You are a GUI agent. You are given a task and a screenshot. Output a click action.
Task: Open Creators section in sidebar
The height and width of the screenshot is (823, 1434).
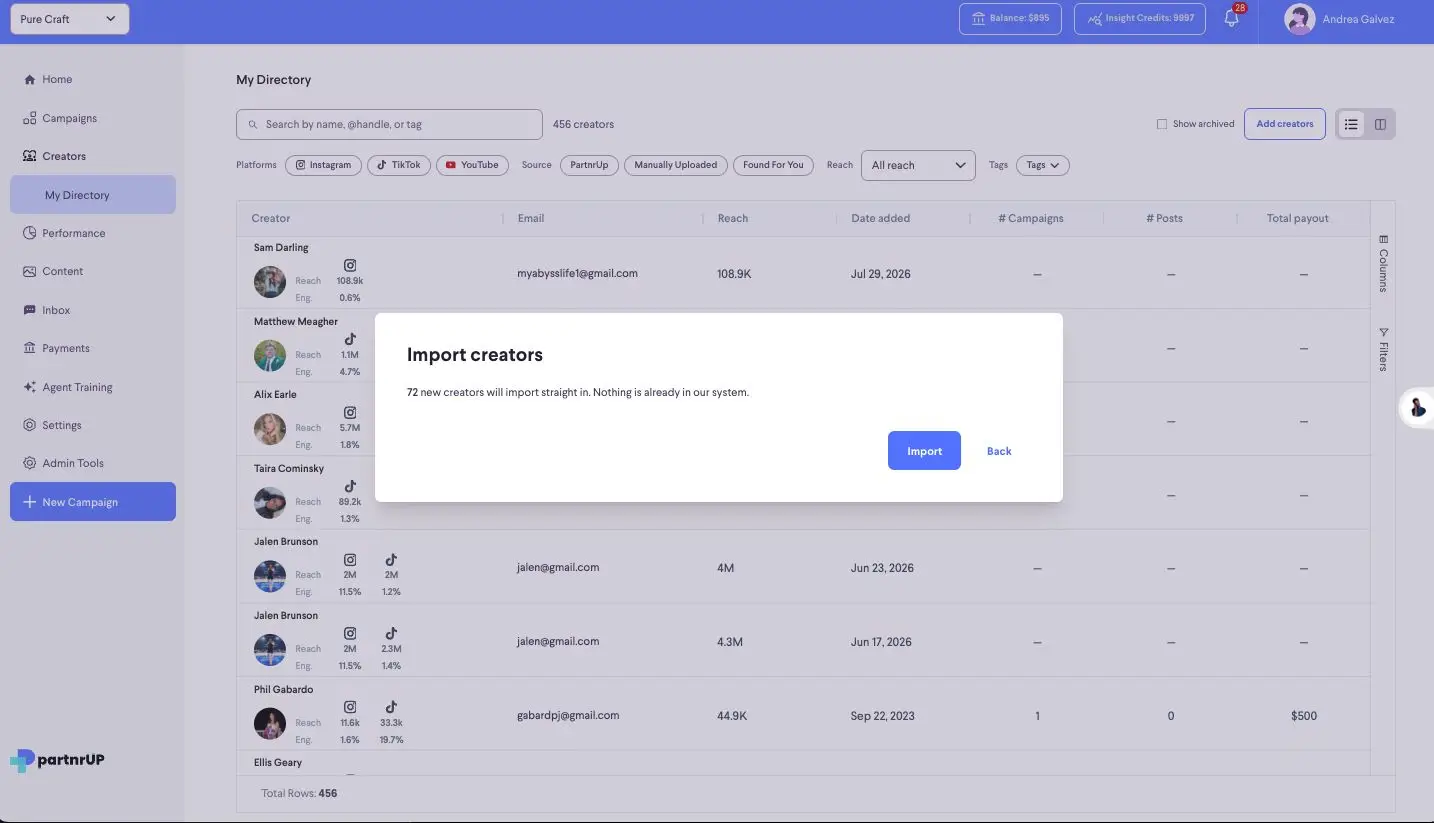click(x=64, y=156)
